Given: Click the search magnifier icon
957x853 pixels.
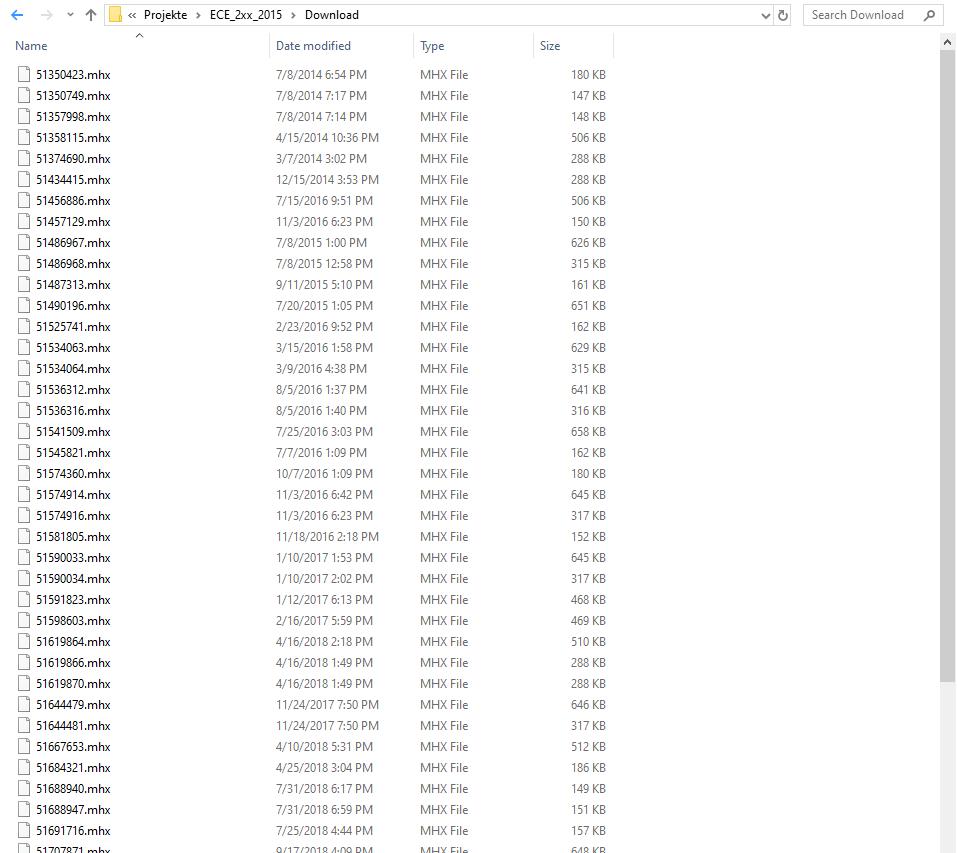Looking at the screenshot, I should (929, 15).
